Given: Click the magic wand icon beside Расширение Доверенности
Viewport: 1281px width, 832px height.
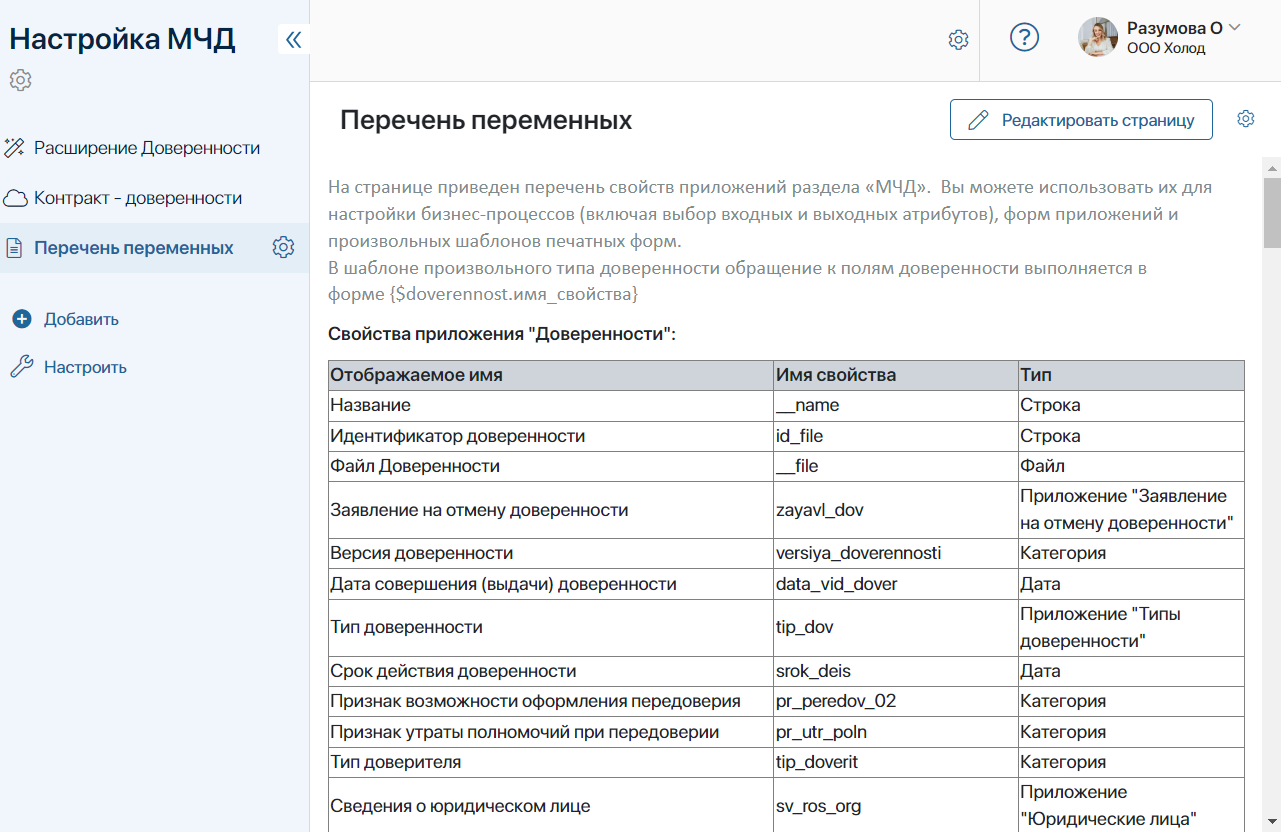Looking at the screenshot, I should click(14, 148).
